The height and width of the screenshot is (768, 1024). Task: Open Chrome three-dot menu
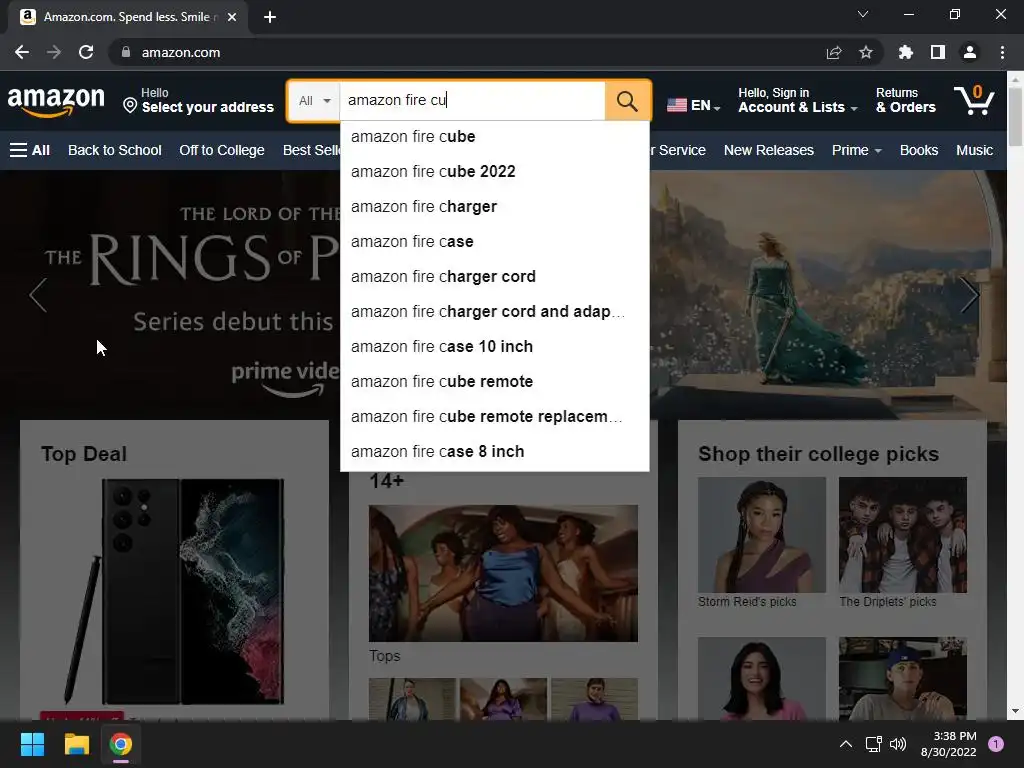pos(1002,52)
